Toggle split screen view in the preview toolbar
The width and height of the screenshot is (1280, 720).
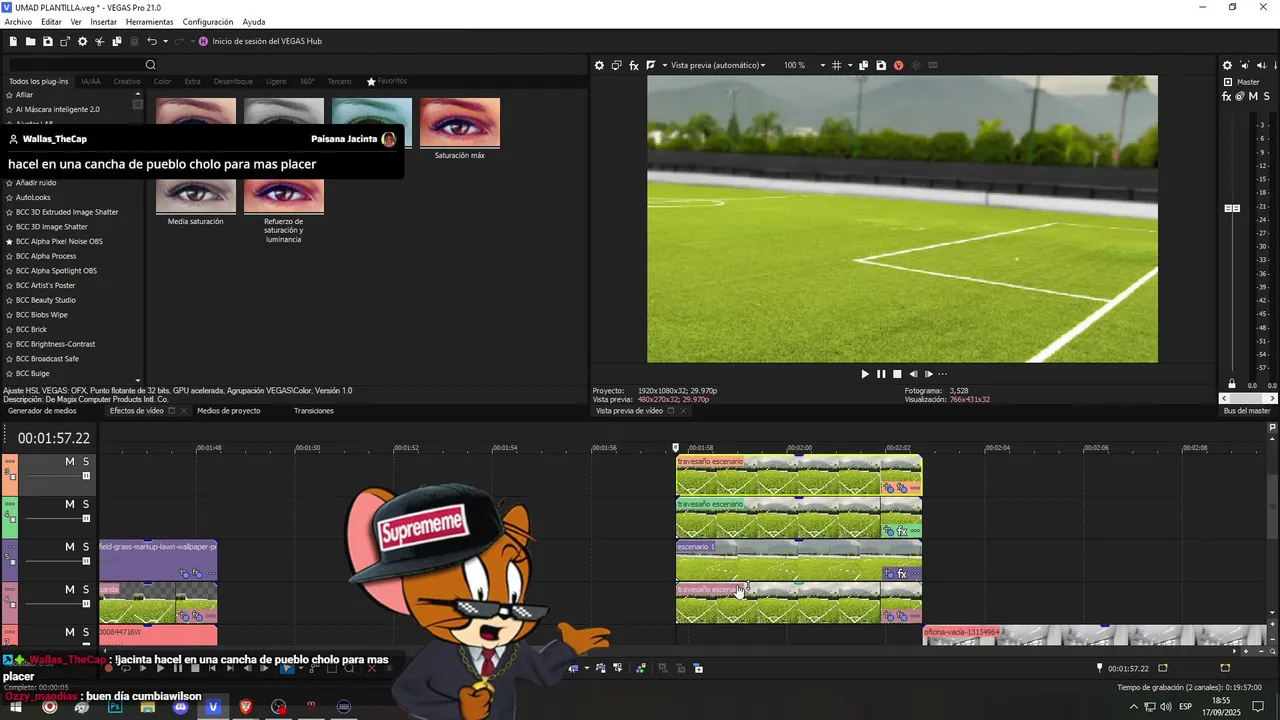(651, 65)
